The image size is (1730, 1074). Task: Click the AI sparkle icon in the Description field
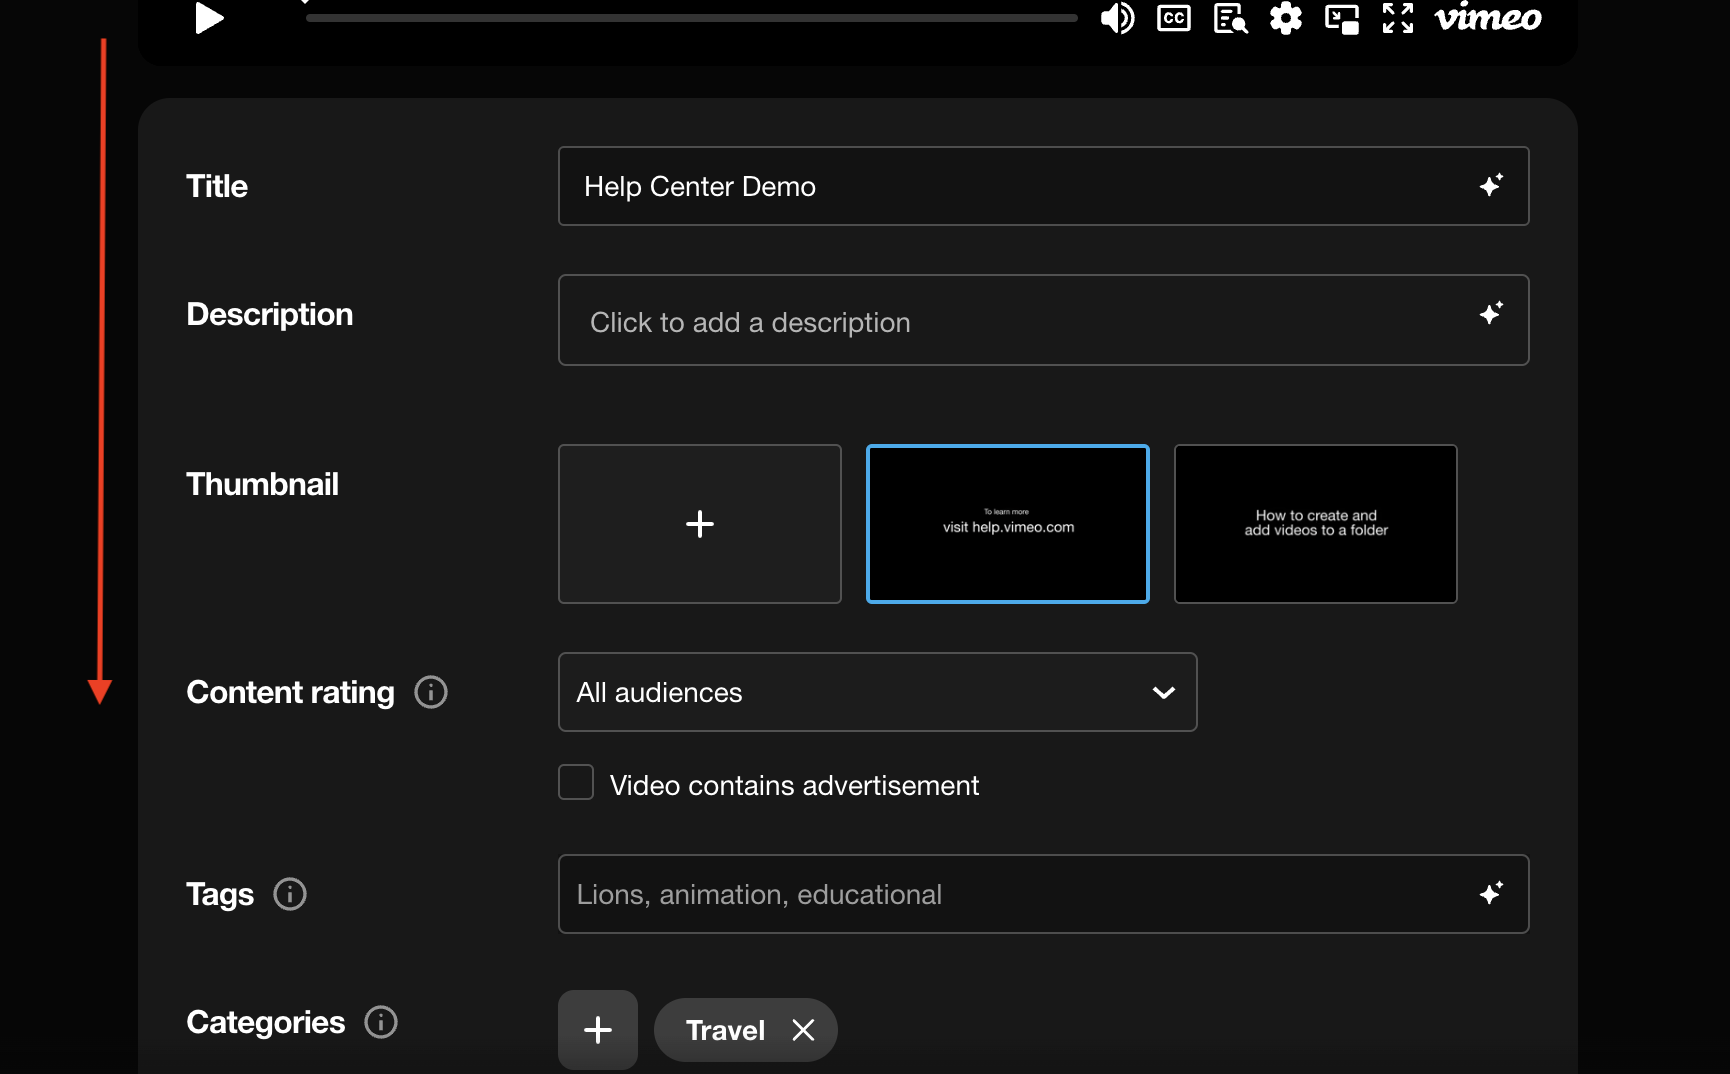[1490, 314]
